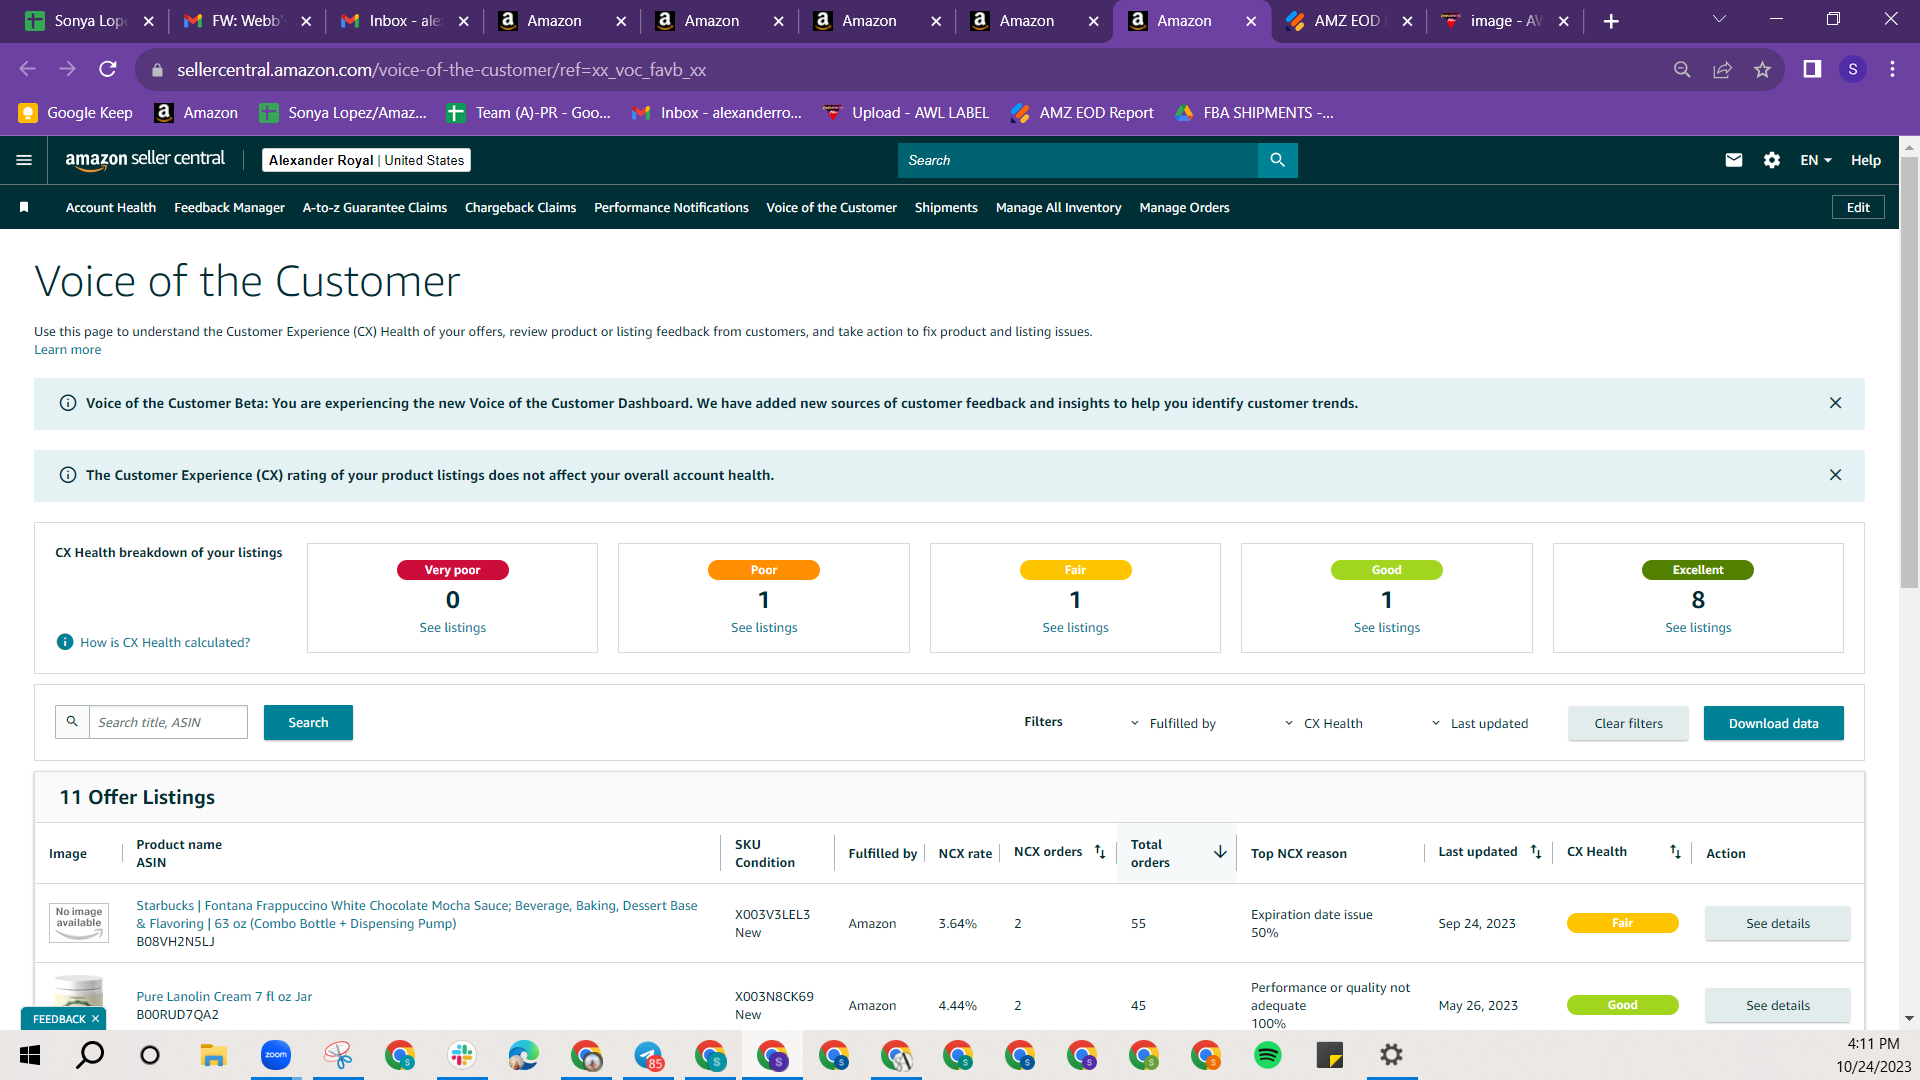This screenshot has height=1080, width=1920.
Task: Open the Seller Central hamburger menu
Action: click(x=24, y=160)
